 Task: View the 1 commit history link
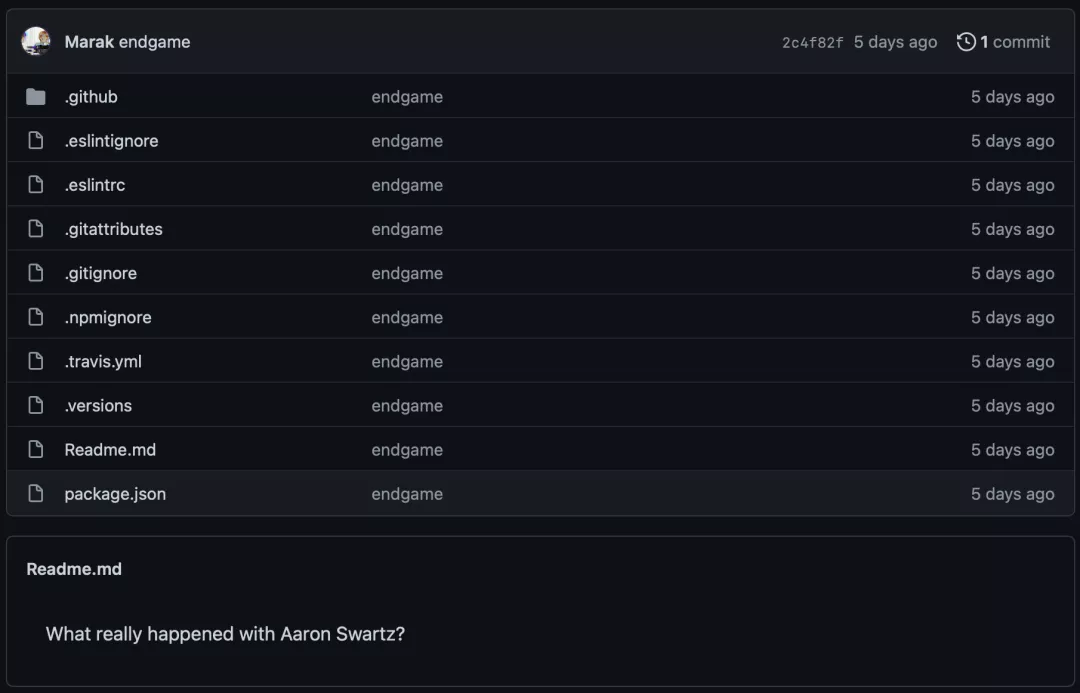(x=1014, y=42)
